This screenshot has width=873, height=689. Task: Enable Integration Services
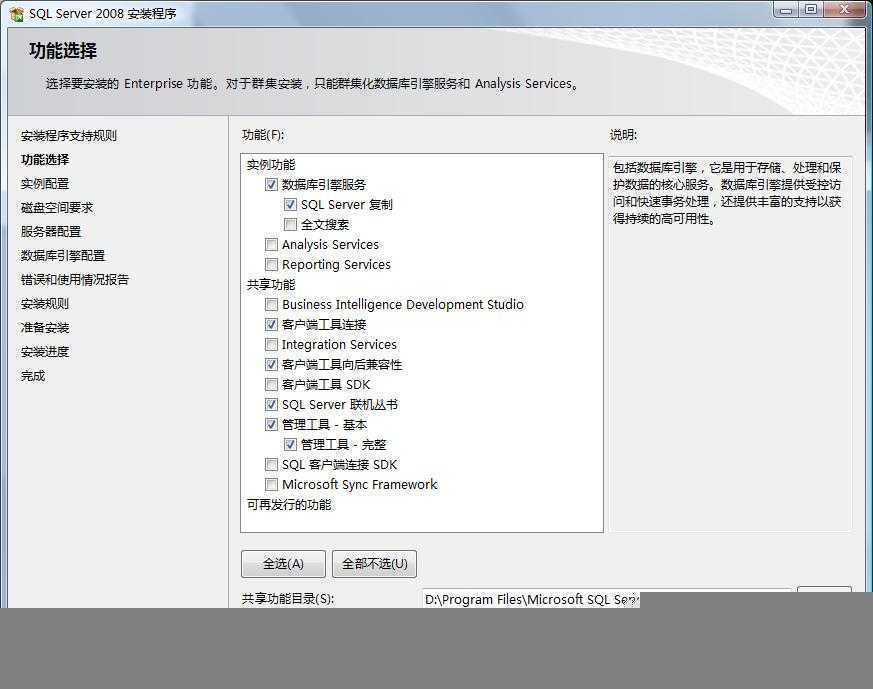(272, 344)
